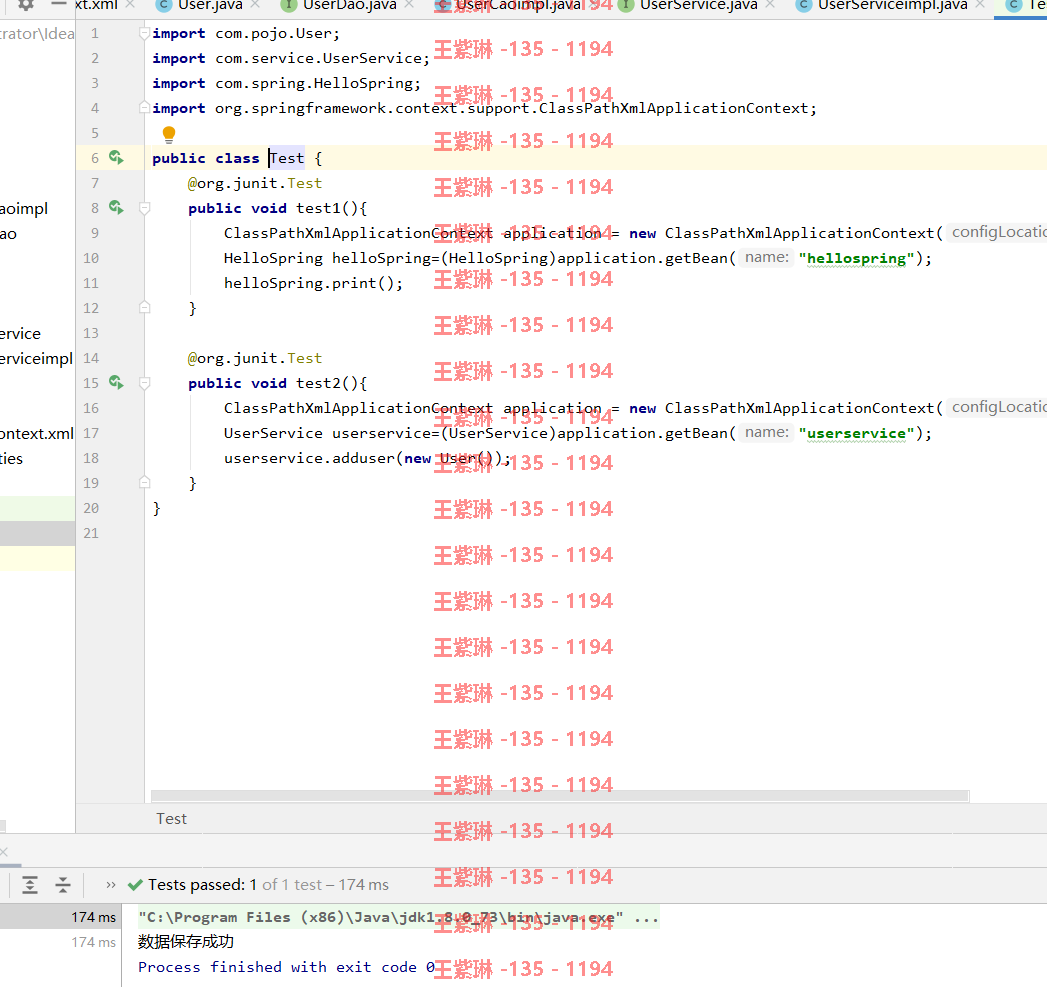This screenshot has width=1047, height=987.
Task: Click 'Process finished with exit code 0'
Action: (x=286, y=967)
